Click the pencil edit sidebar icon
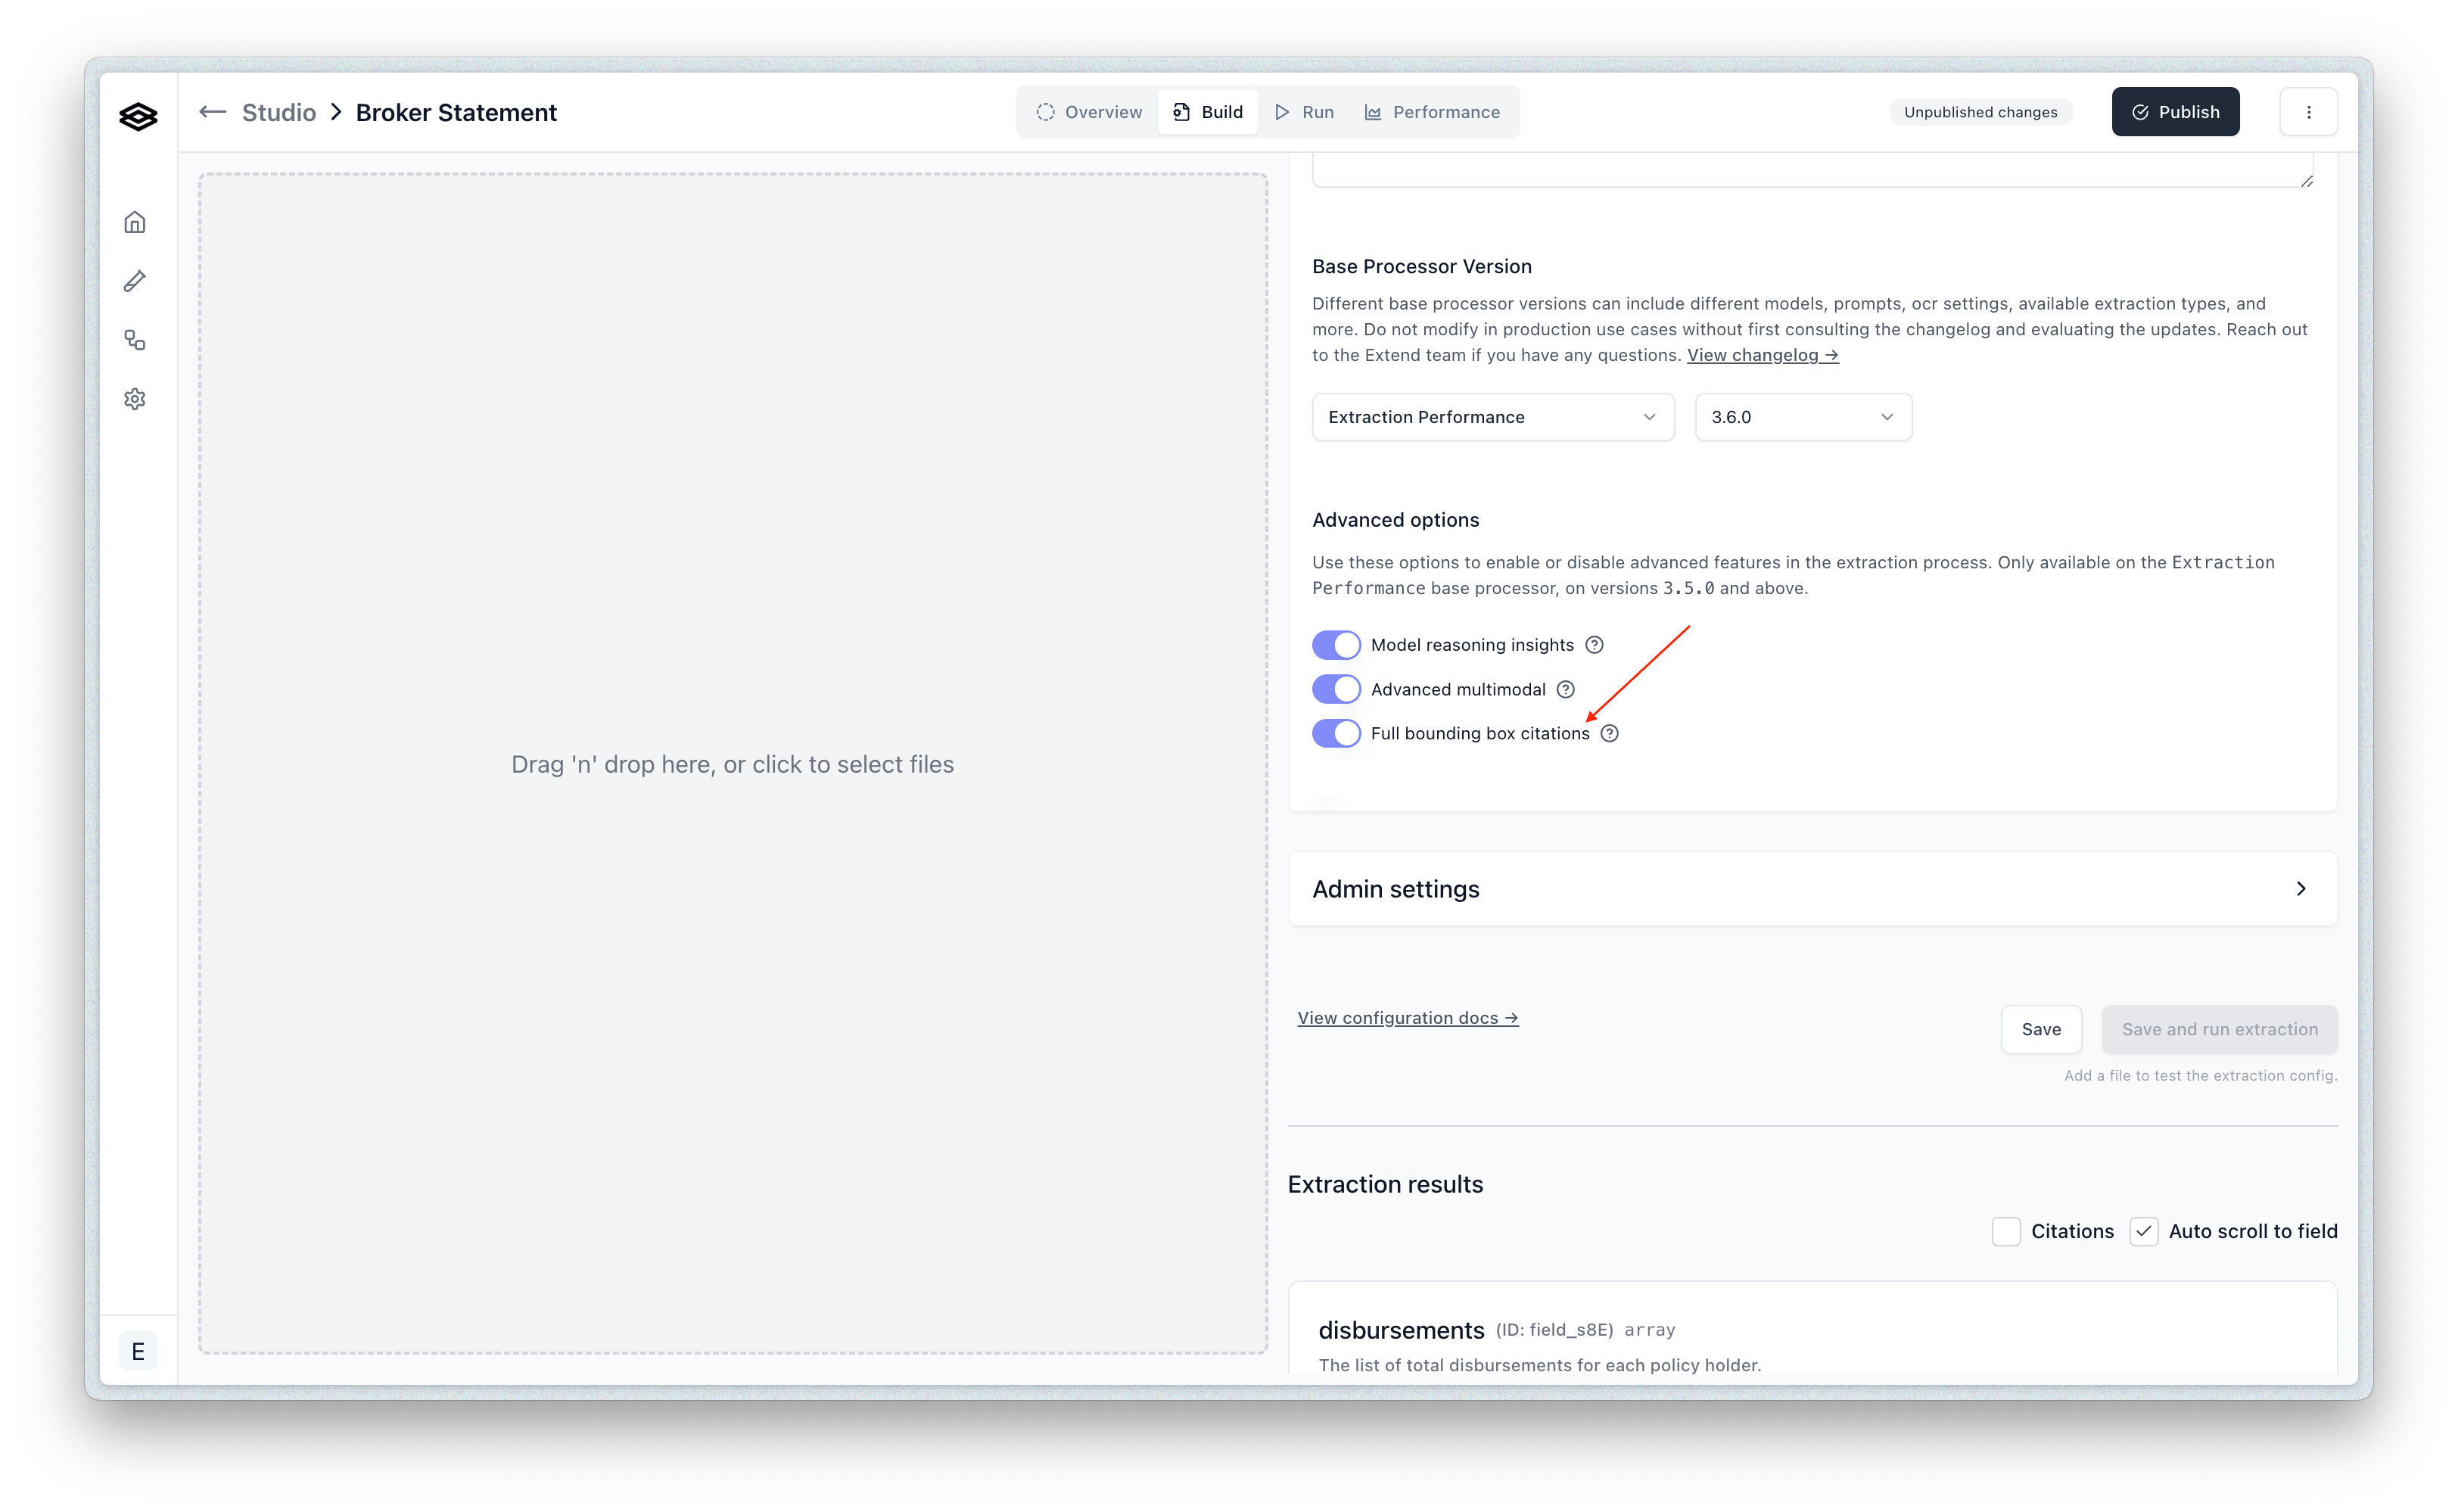Viewport: 2458px width, 1512px height. (x=135, y=281)
